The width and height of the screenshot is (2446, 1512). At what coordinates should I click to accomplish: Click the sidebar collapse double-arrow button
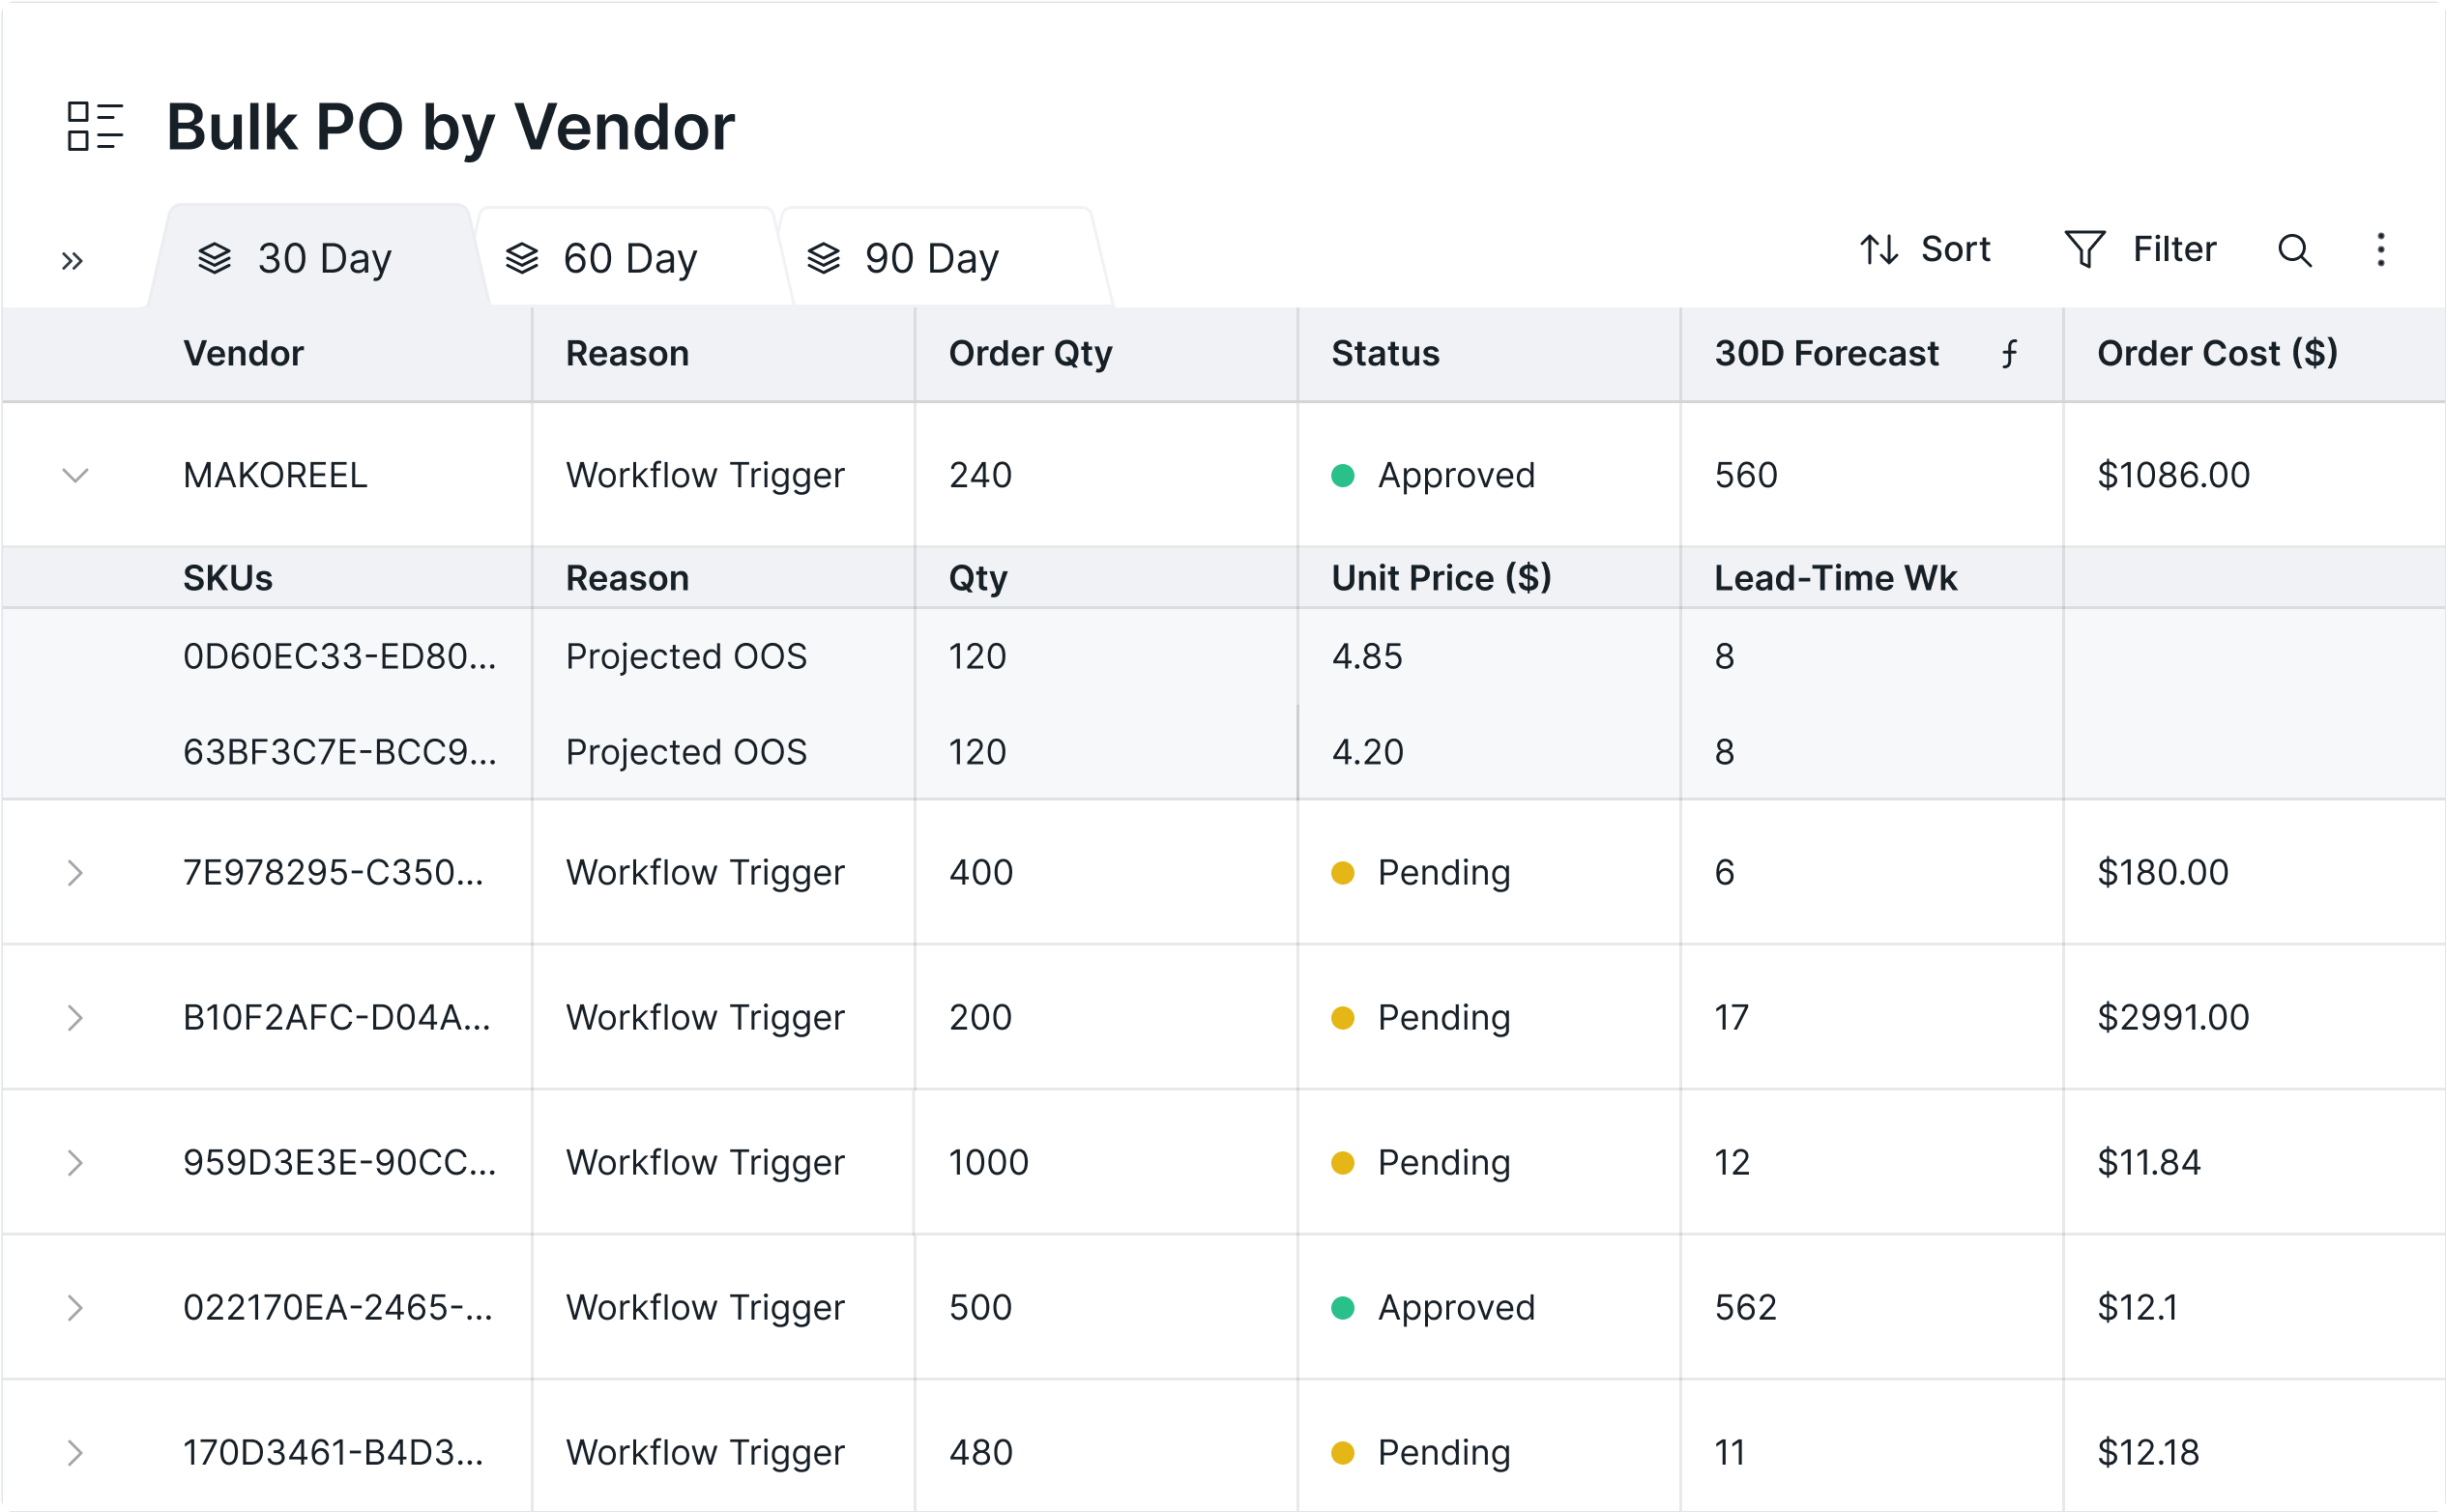coord(71,260)
